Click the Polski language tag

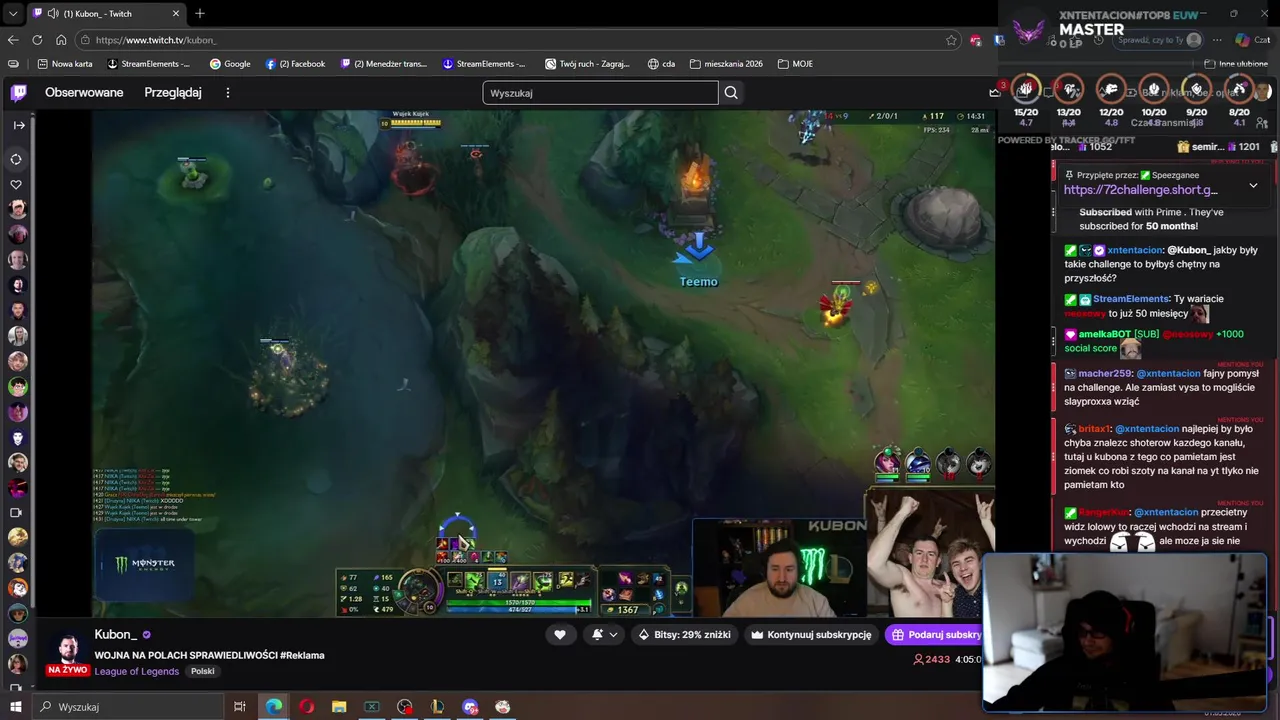(x=203, y=671)
